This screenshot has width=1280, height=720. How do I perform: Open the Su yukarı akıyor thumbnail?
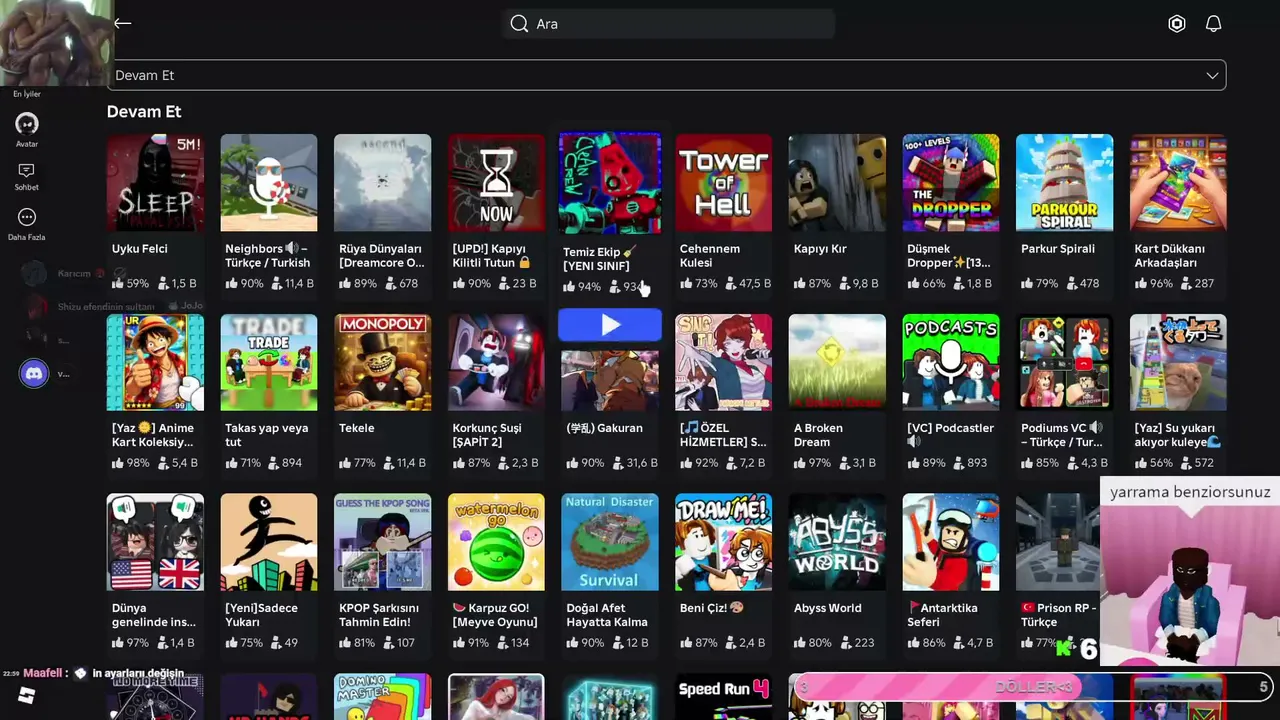pos(1178,363)
